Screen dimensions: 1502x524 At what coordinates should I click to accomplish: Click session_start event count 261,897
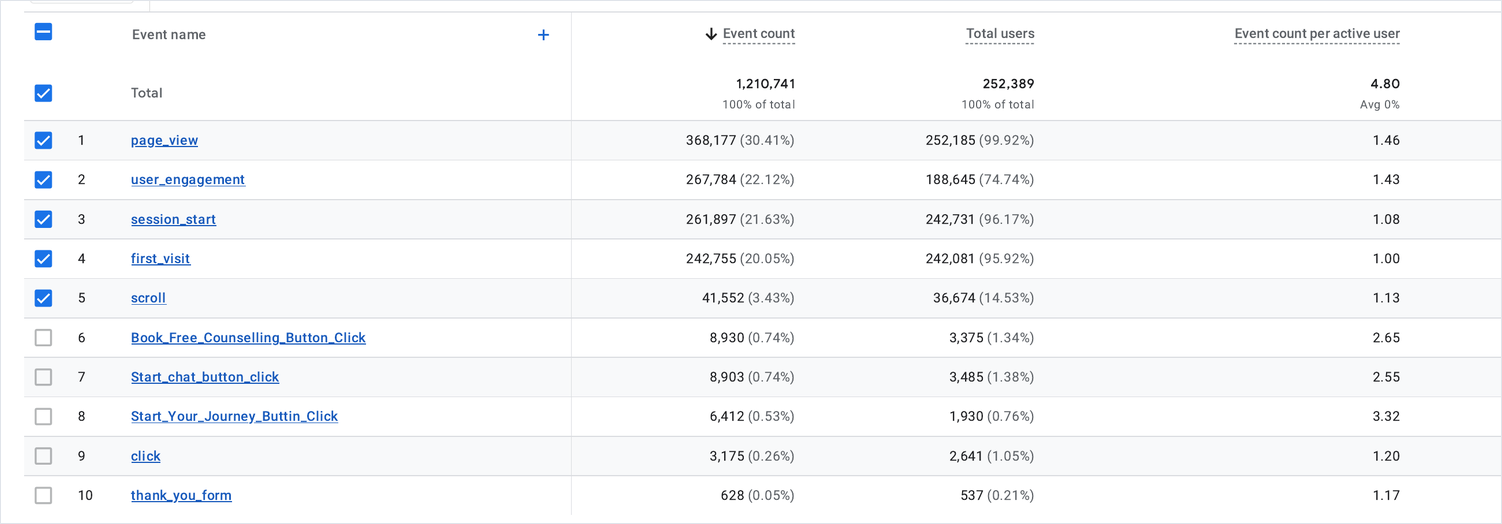click(711, 219)
